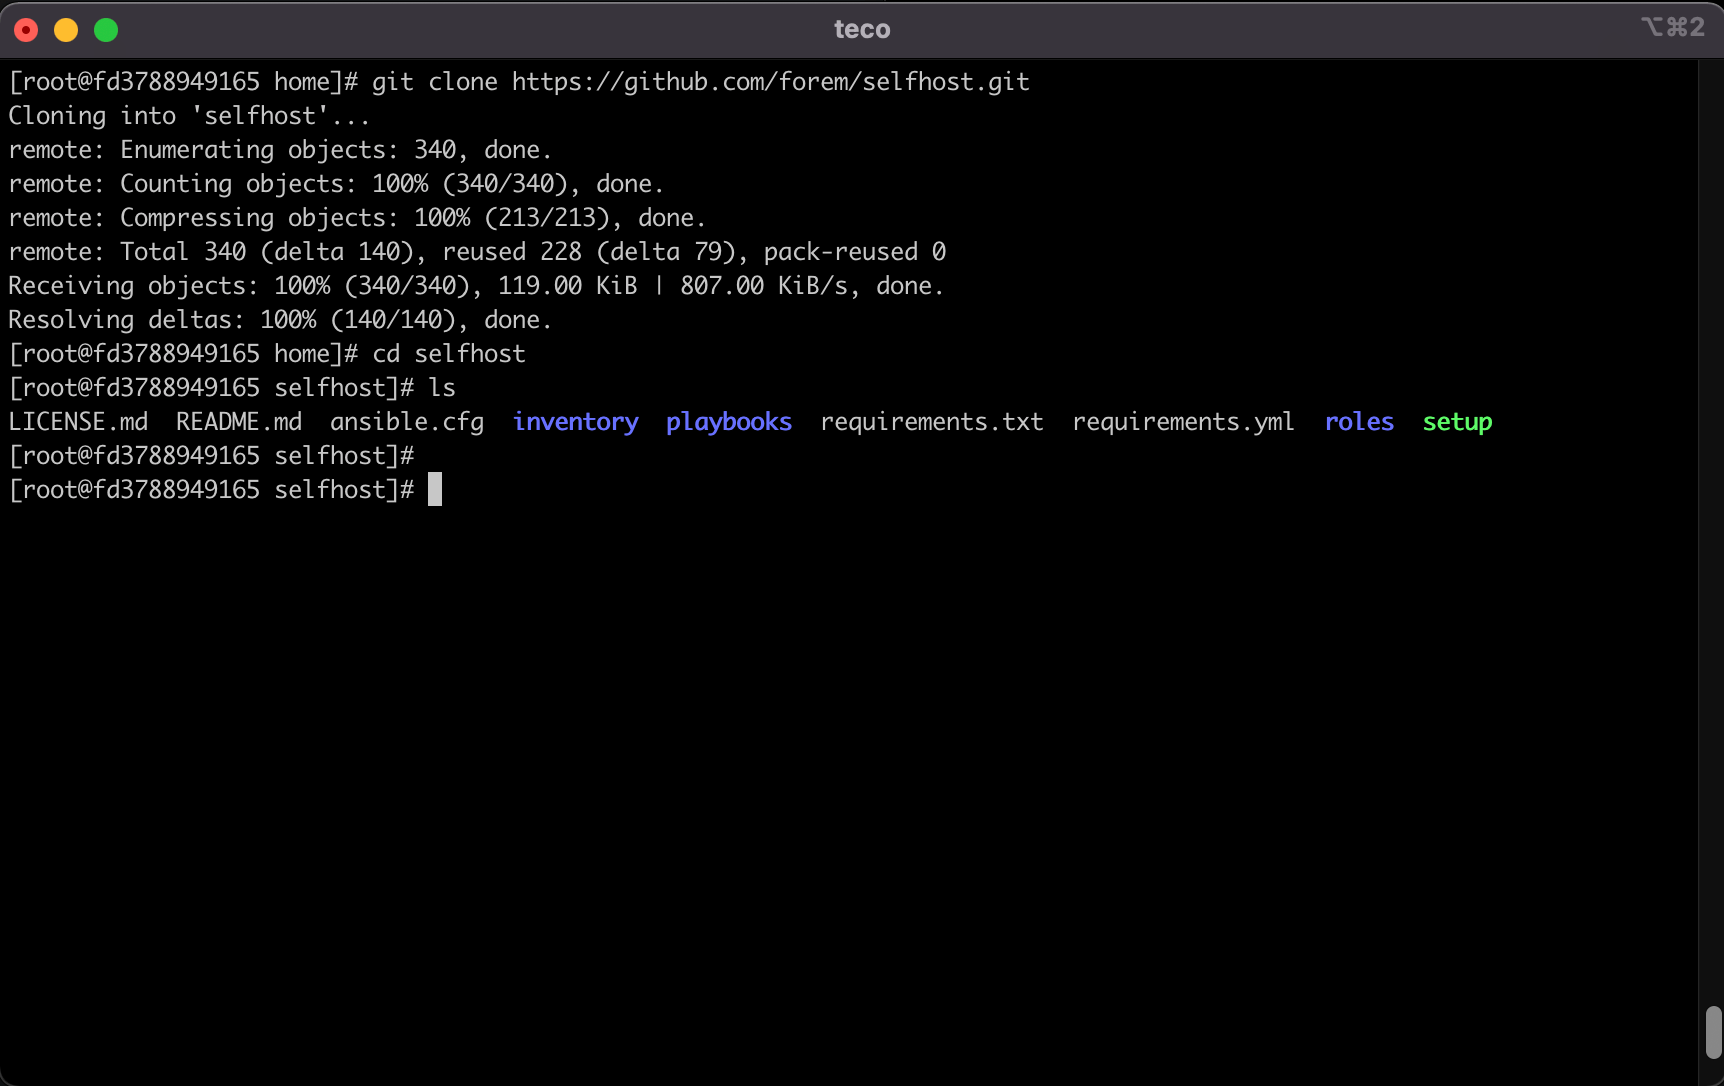Click the blinking terminal cursor block

(435, 489)
